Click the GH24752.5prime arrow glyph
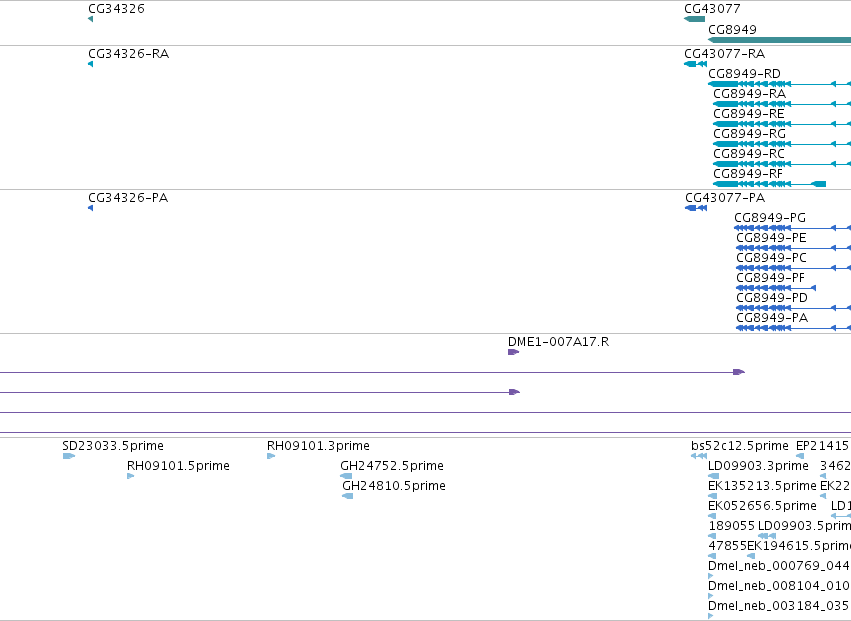The width and height of the screenshot is (851, 621). pyautogui.click(x=346, y=476)
